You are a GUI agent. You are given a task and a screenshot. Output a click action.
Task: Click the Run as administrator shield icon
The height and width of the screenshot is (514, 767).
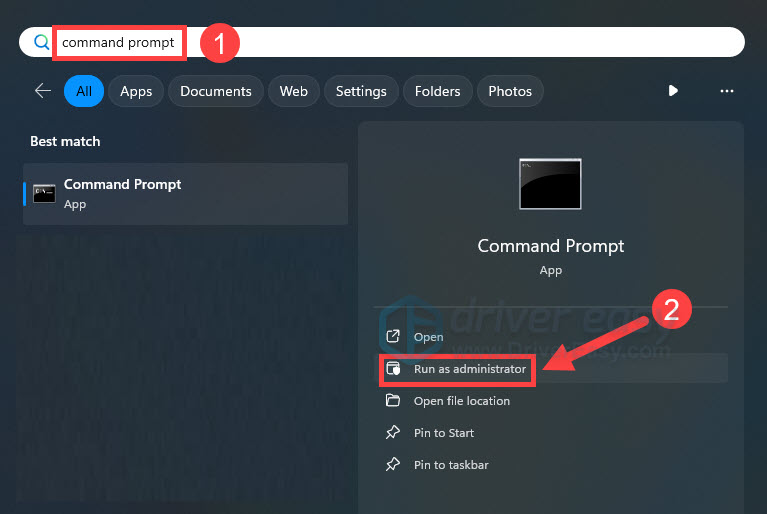coord(394,369)
